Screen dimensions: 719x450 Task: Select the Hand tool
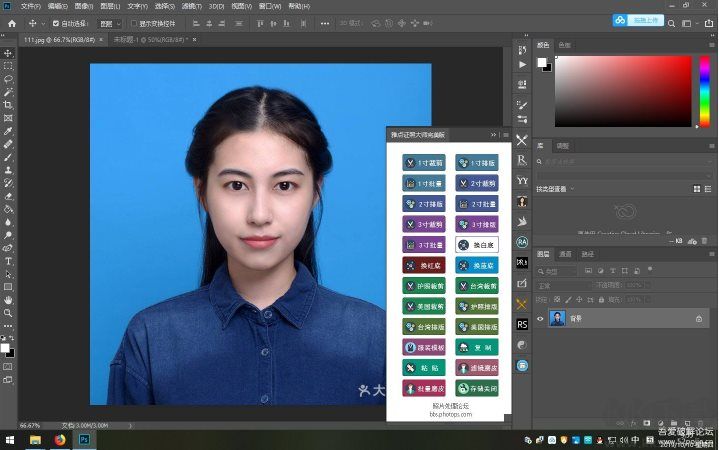click(8, 299)
